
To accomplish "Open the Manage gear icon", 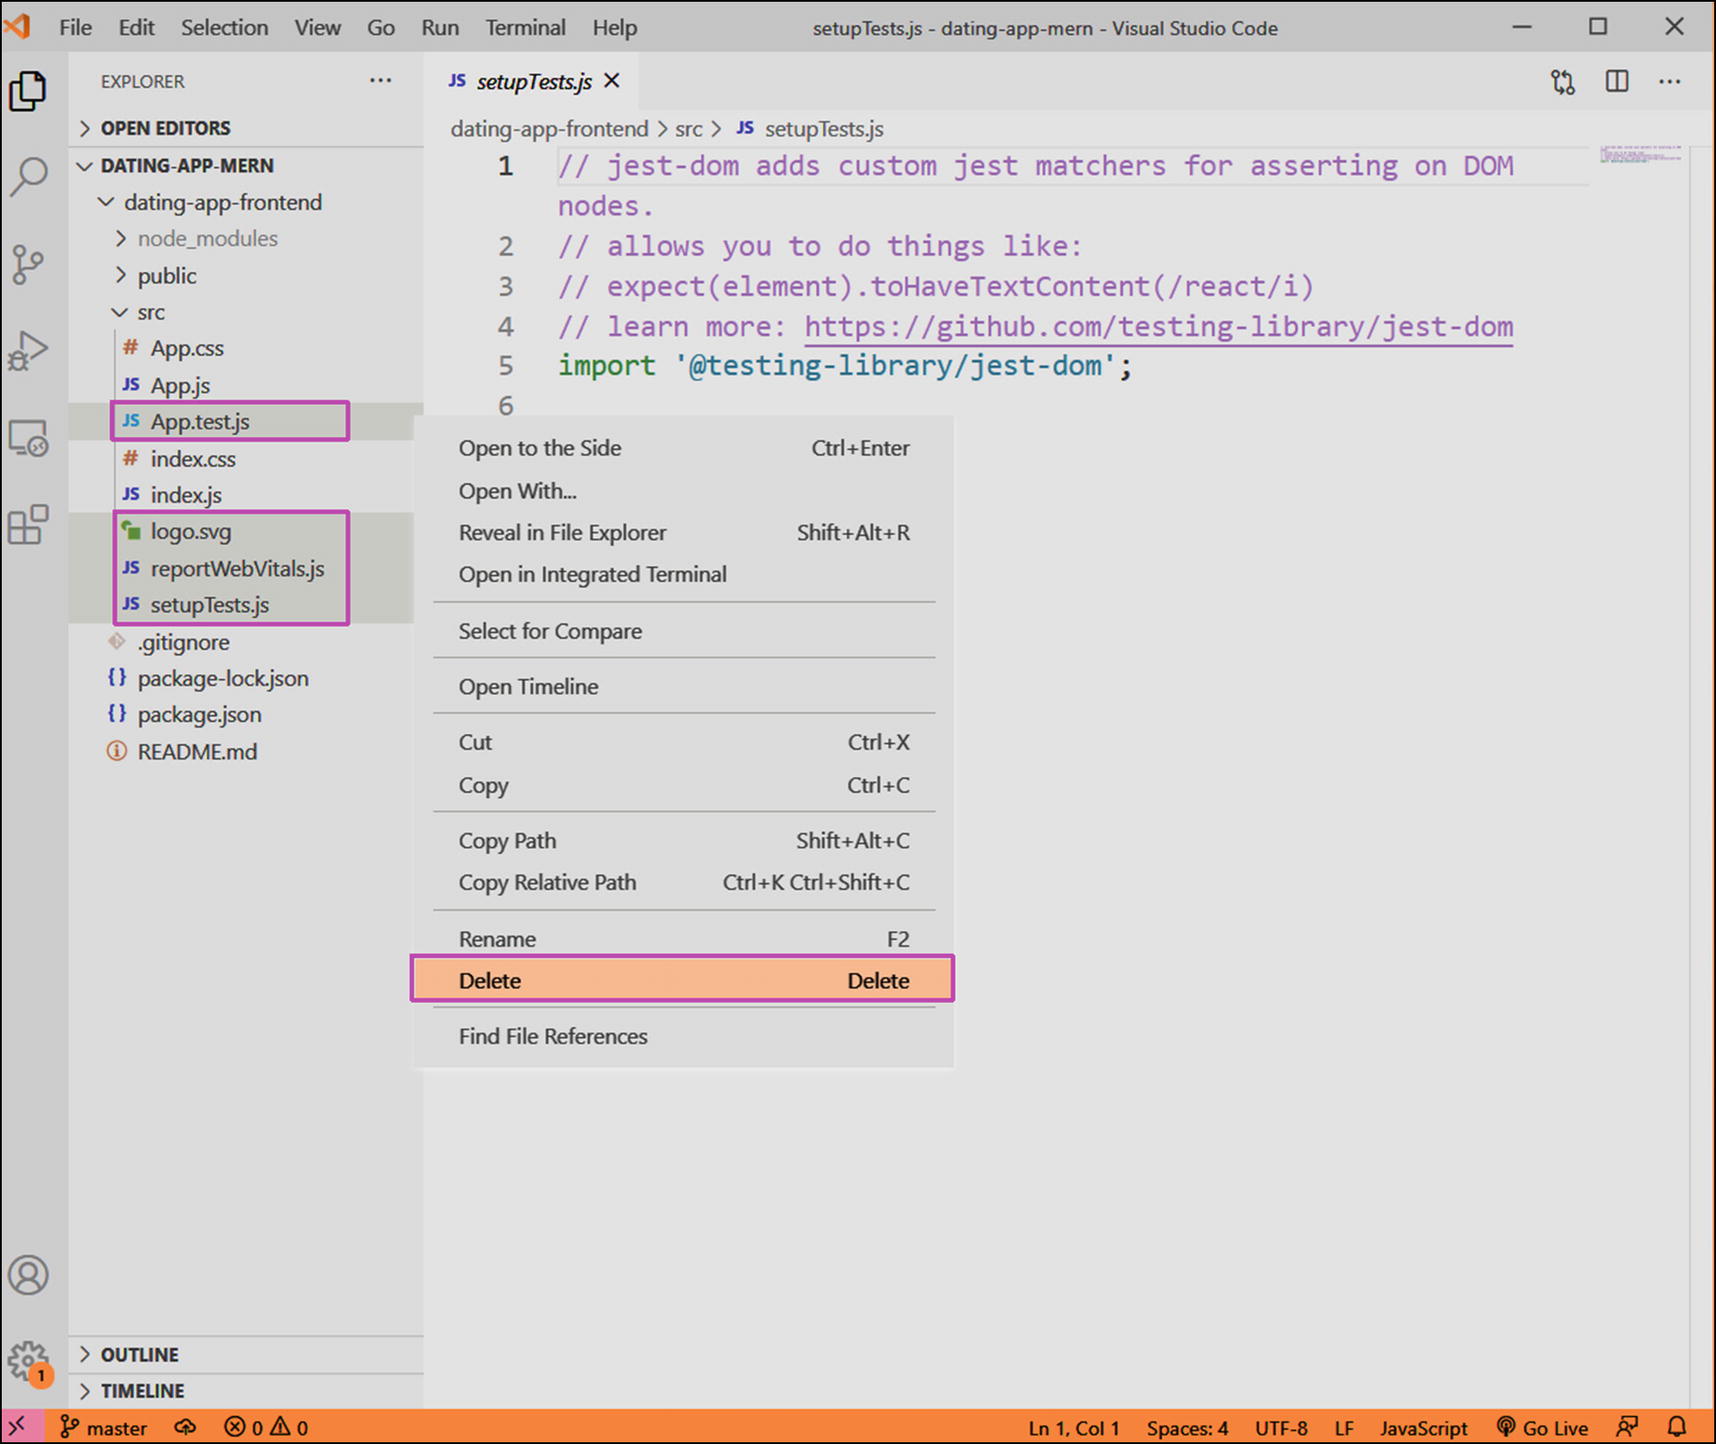I will (29, 1360).
